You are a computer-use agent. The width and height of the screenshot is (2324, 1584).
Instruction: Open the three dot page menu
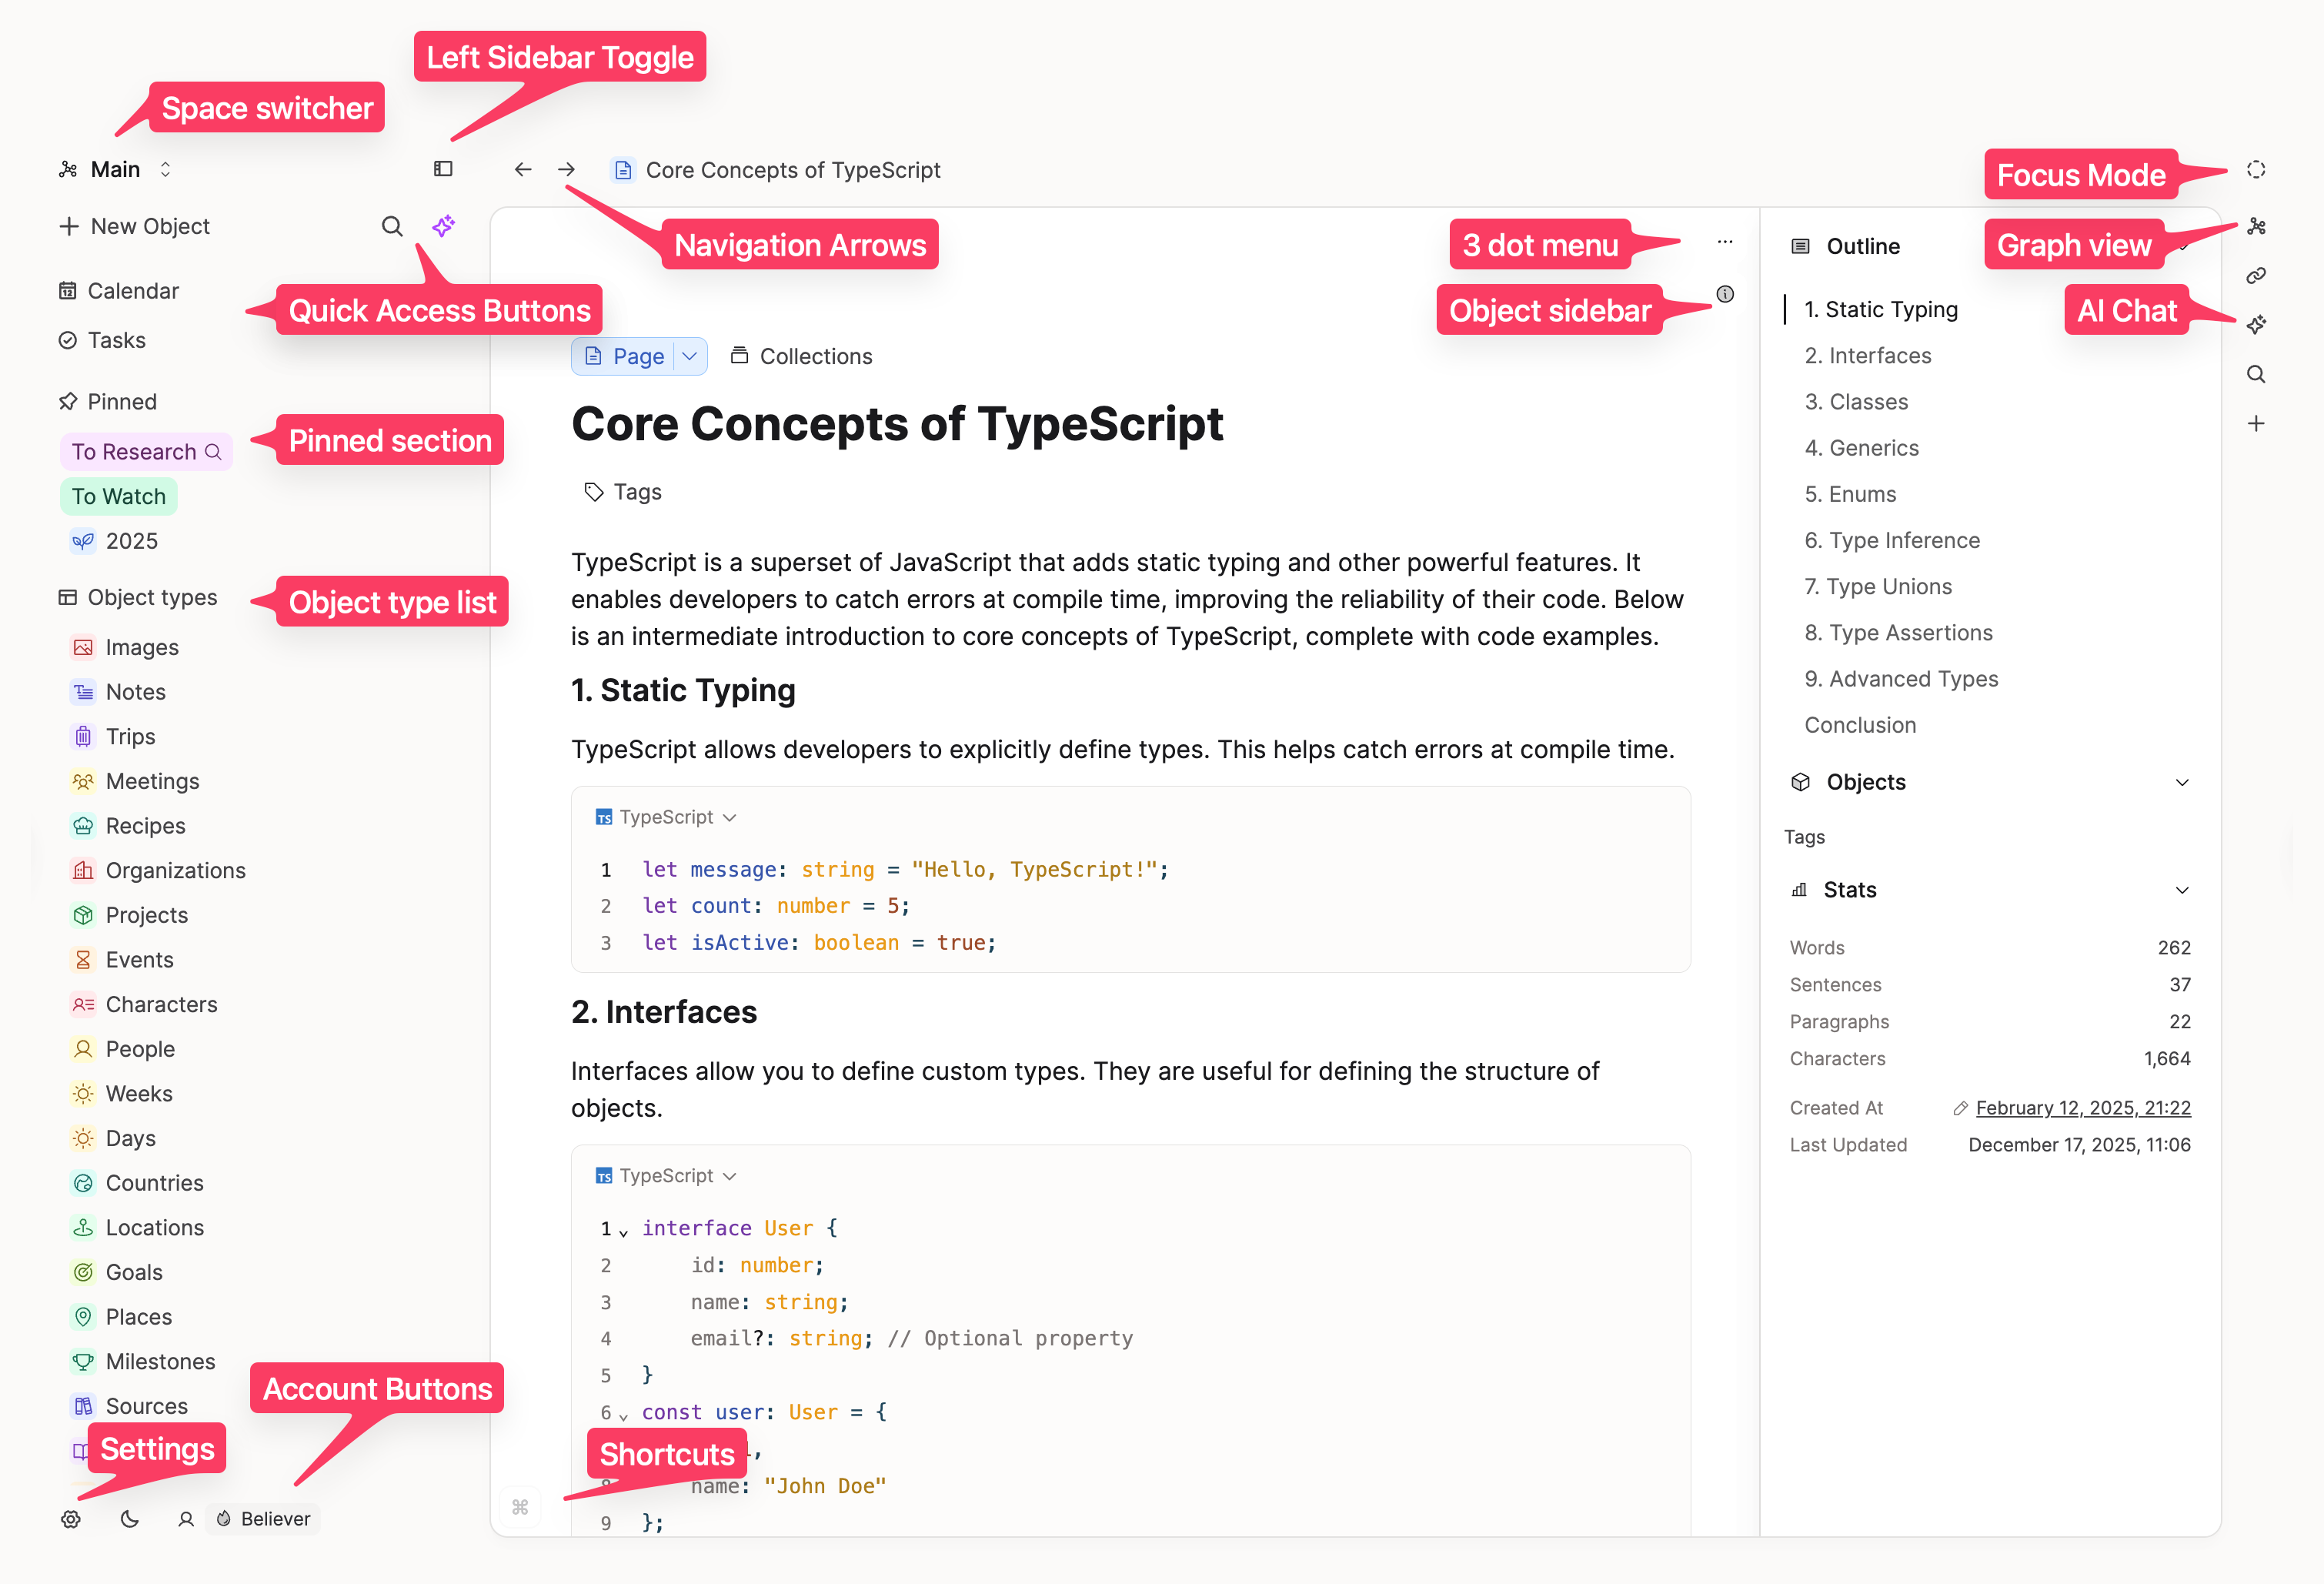(1725, 242)
